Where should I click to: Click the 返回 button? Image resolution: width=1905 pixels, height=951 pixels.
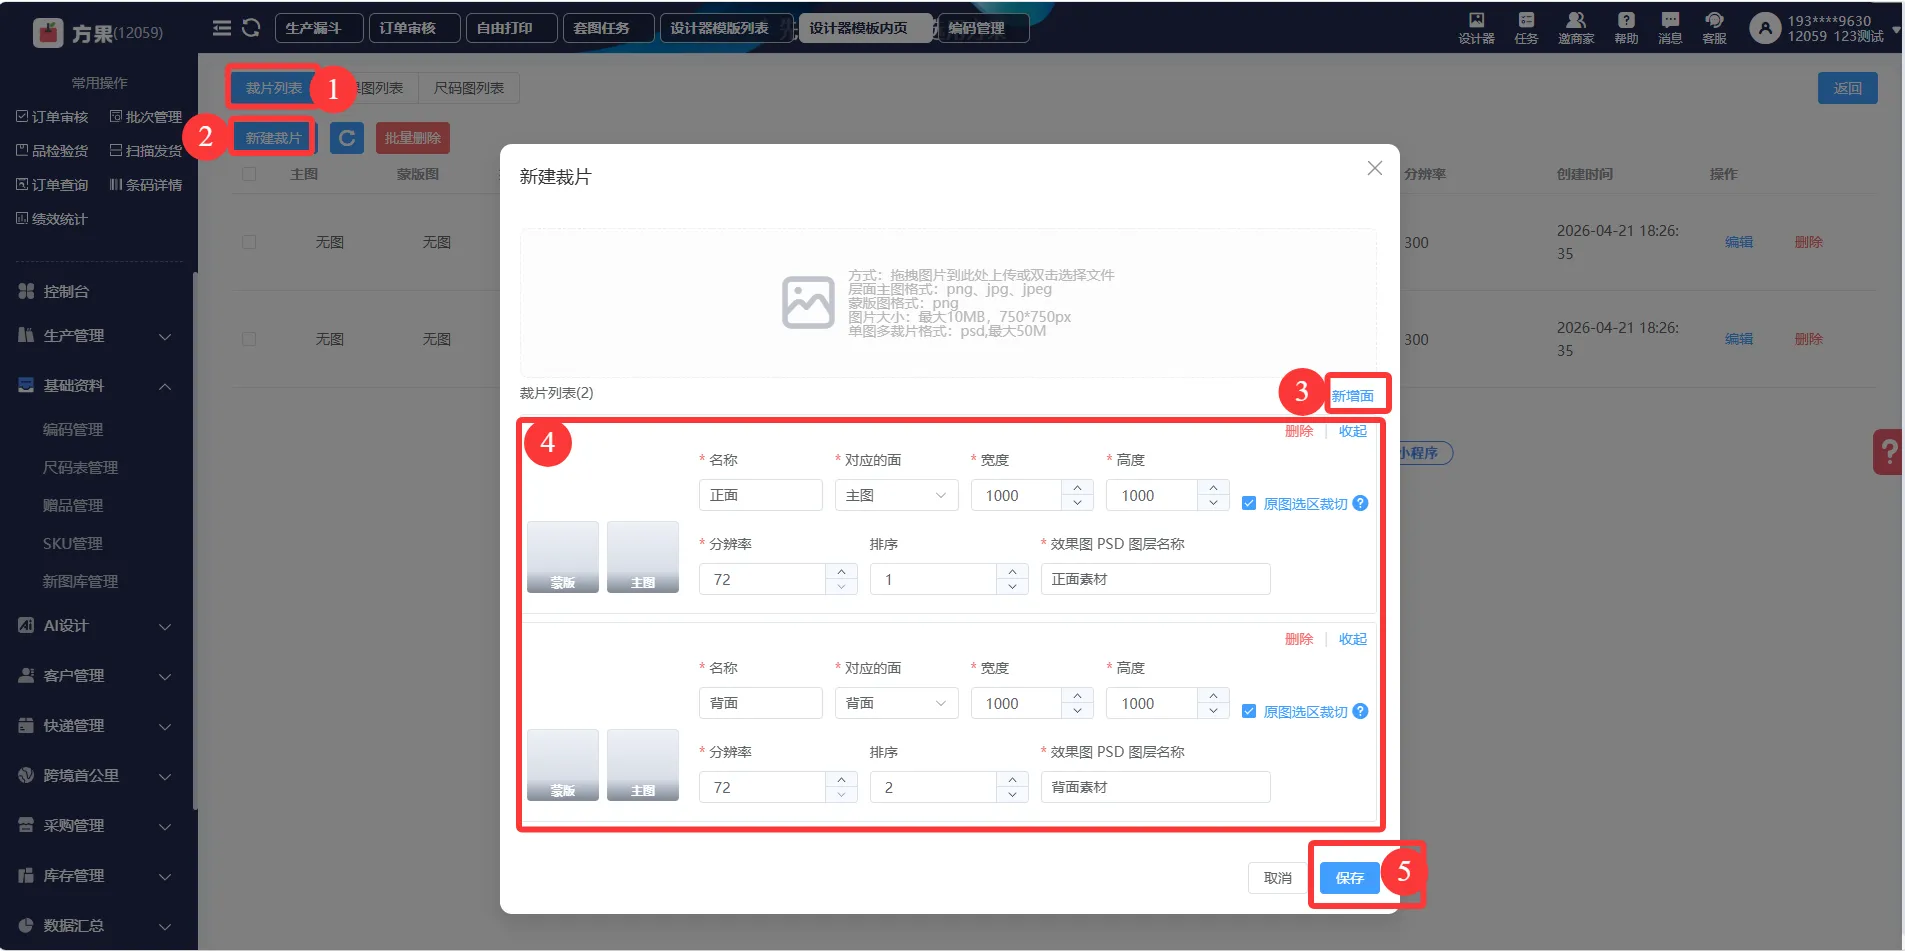tap(1848, 88)
